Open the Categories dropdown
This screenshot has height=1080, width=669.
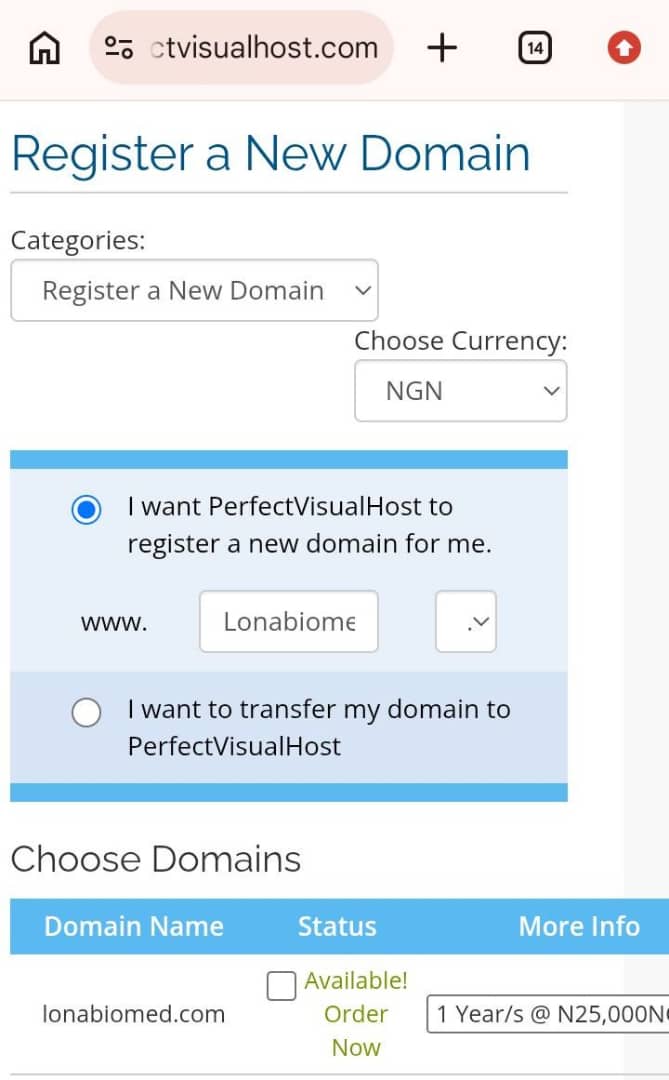[194, 290]
